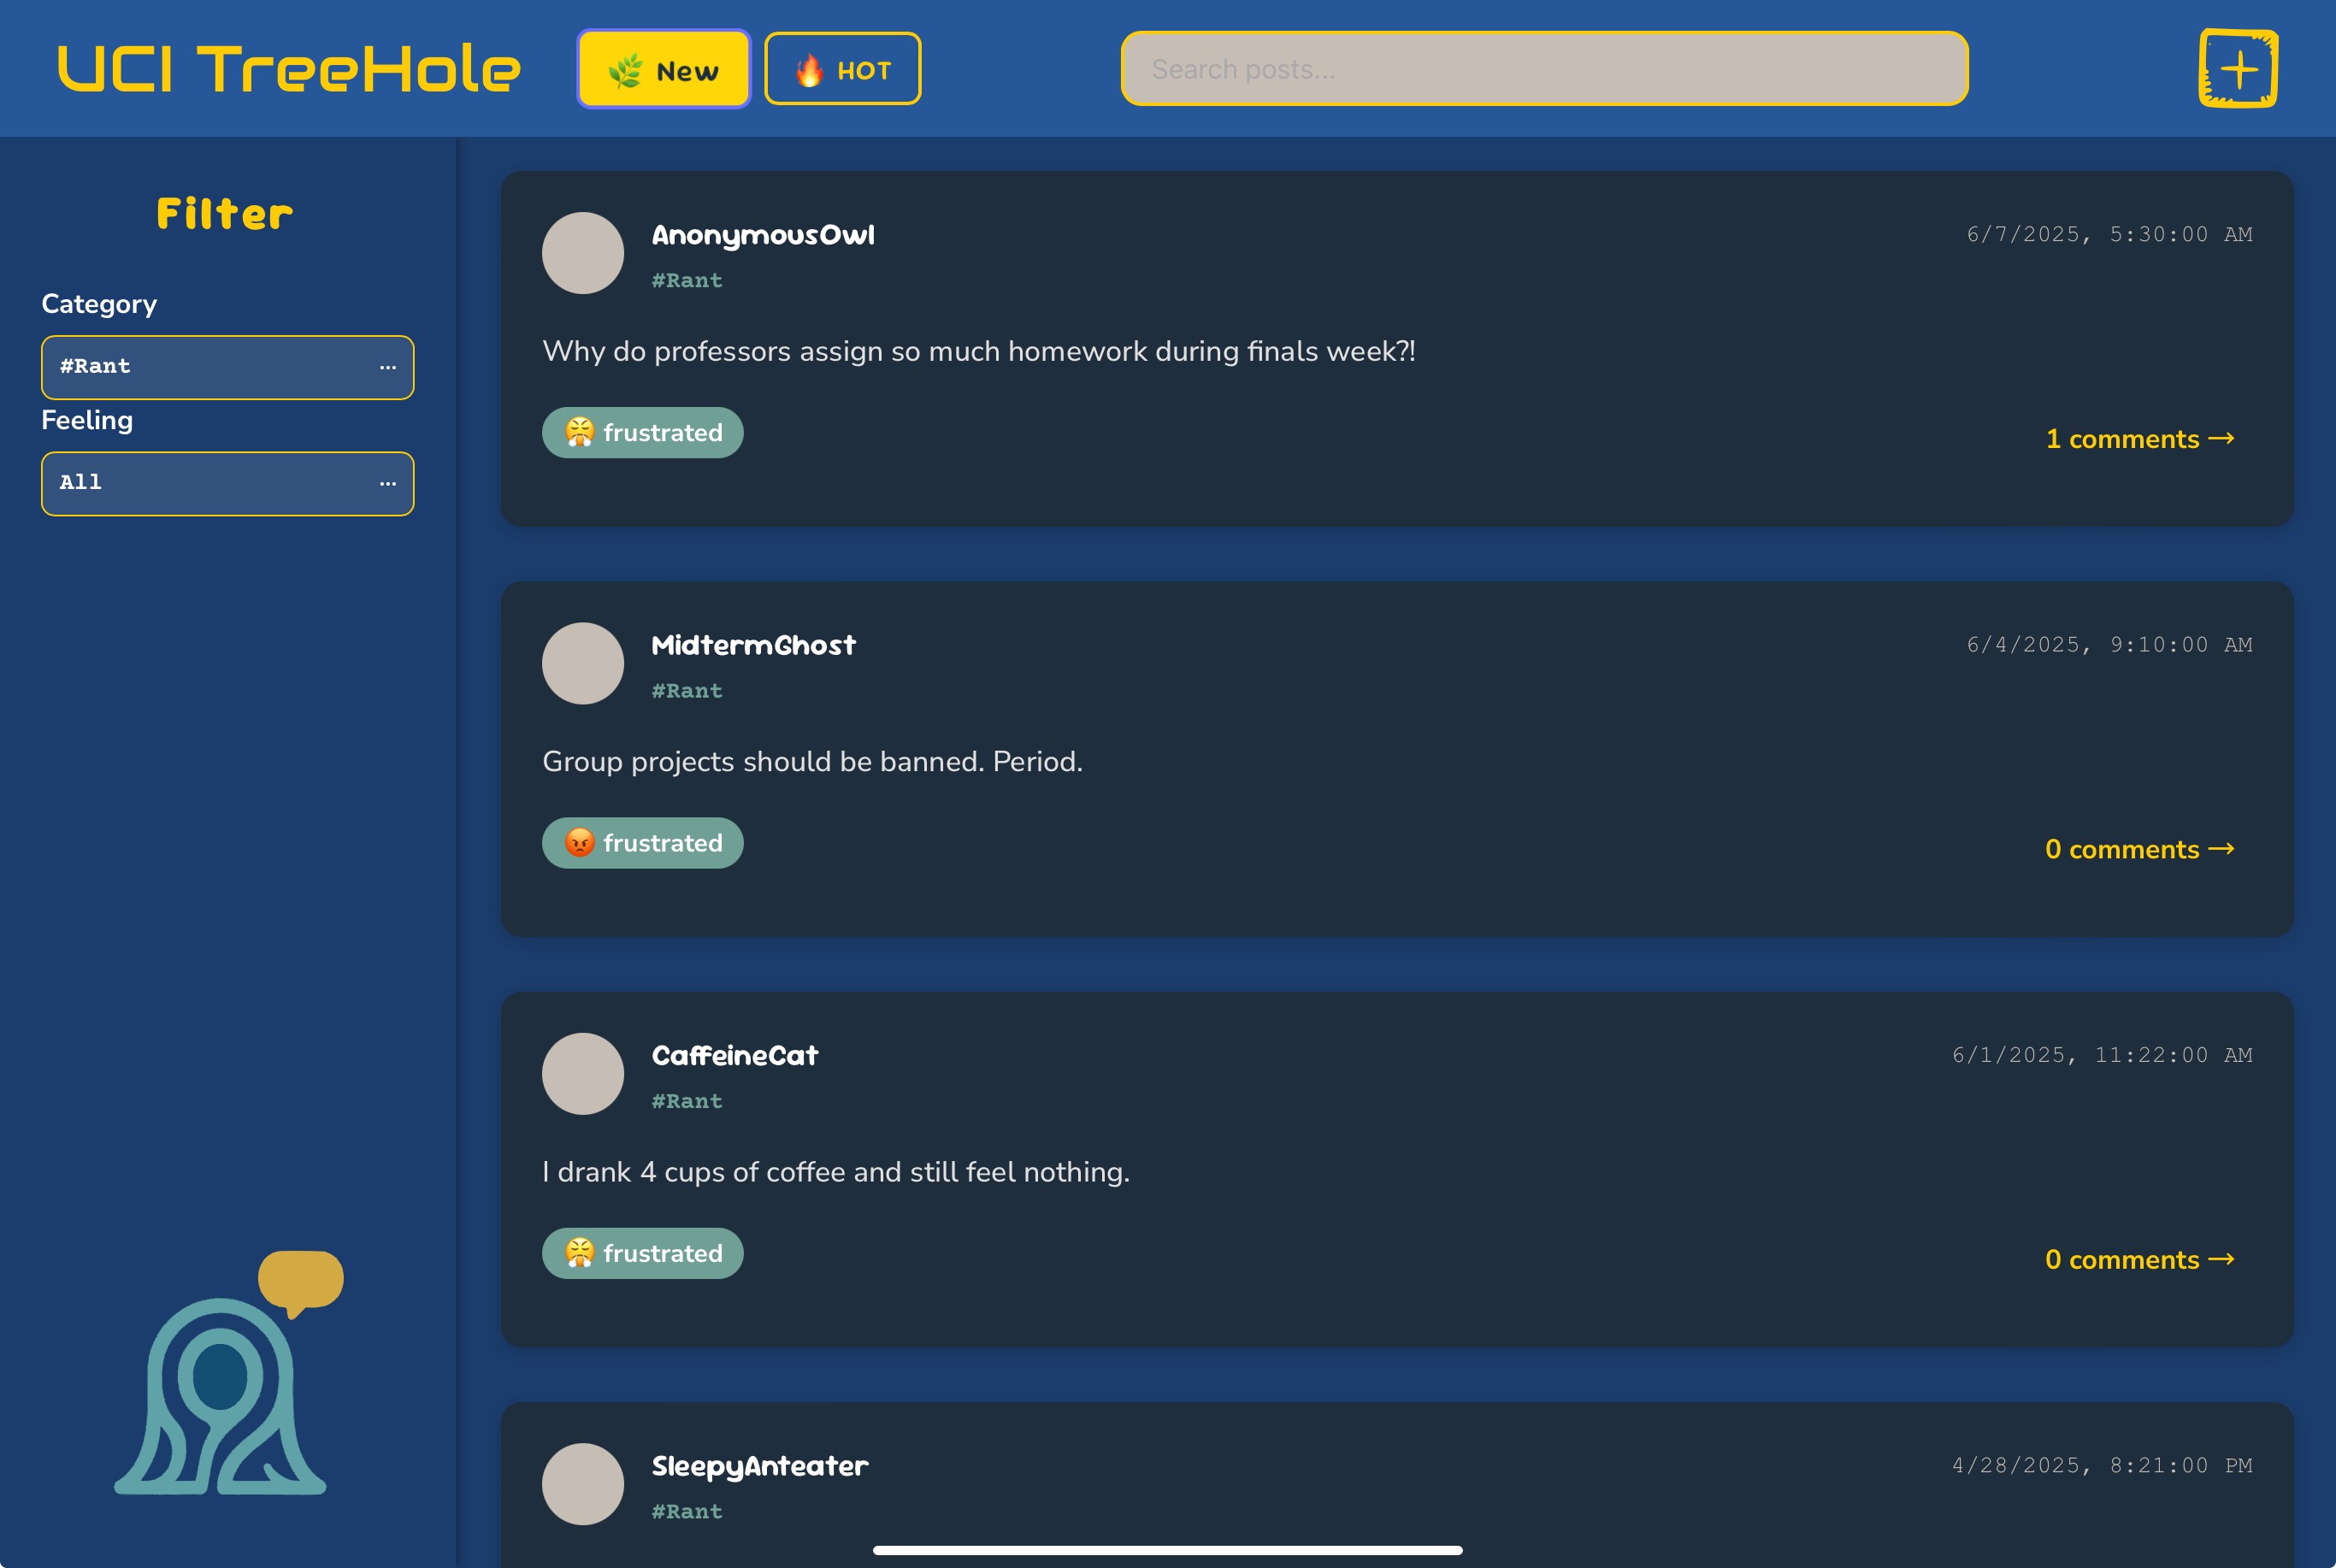Click AnonymousOwl's avatar circle
The image size is (2336, 1568).
coord(583,253)
